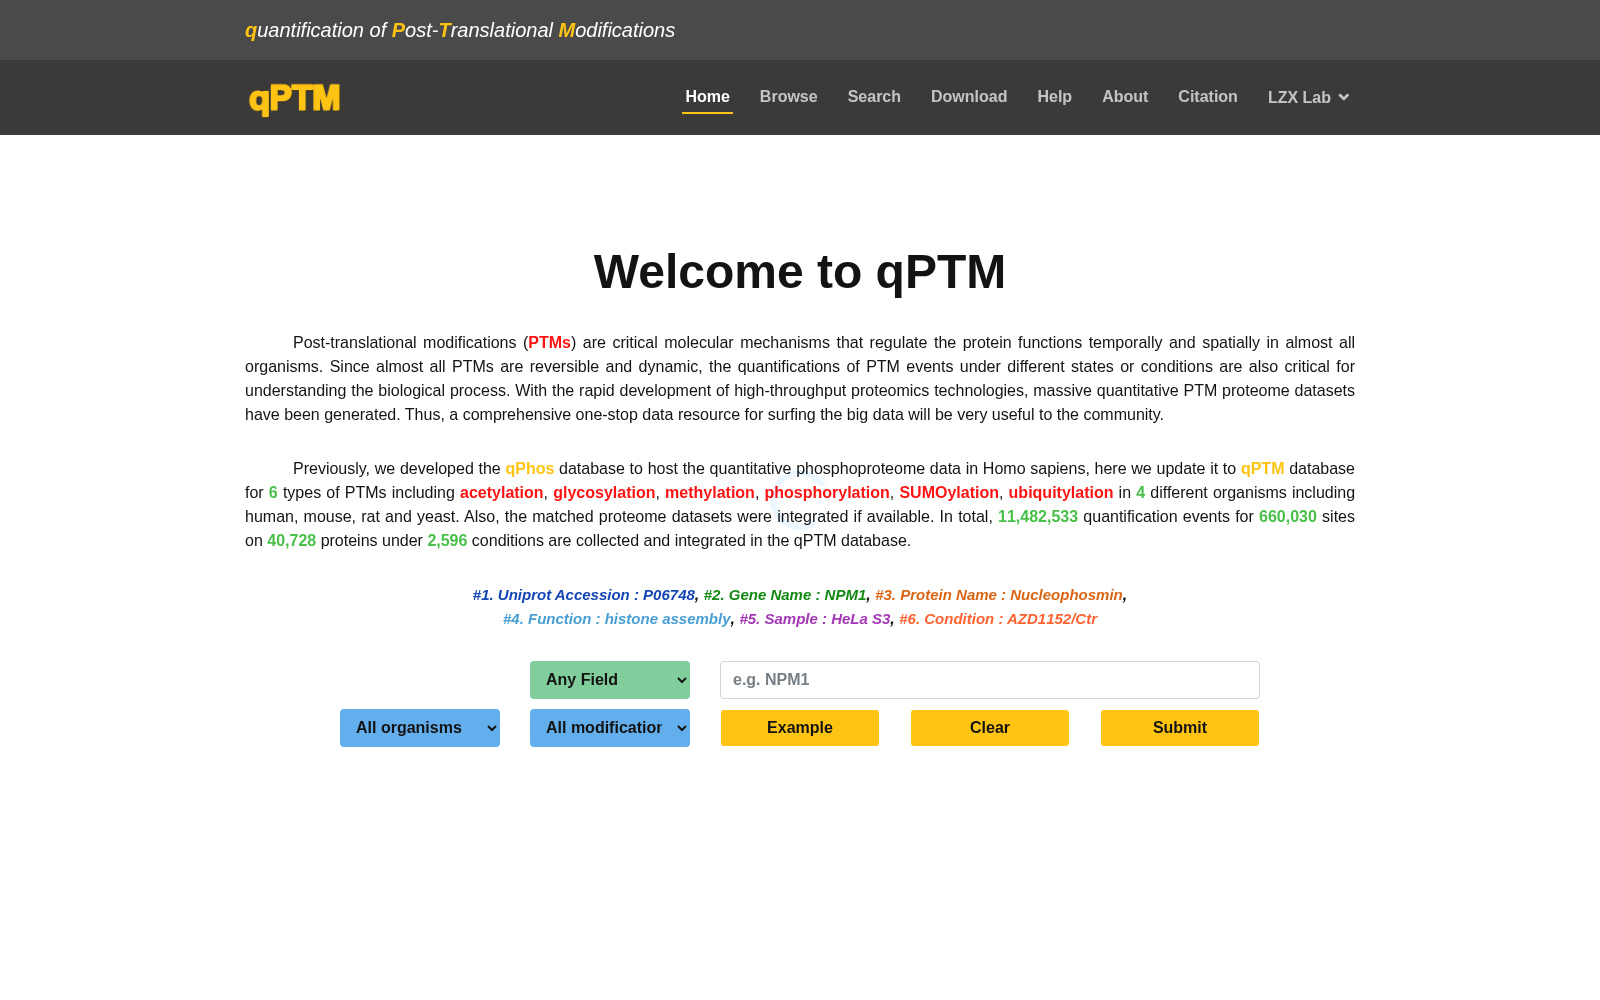Click the Protein Name Nucleophosmin example
The height and width of the screenshot is (1000, 1600).
(x=999, y=595)
